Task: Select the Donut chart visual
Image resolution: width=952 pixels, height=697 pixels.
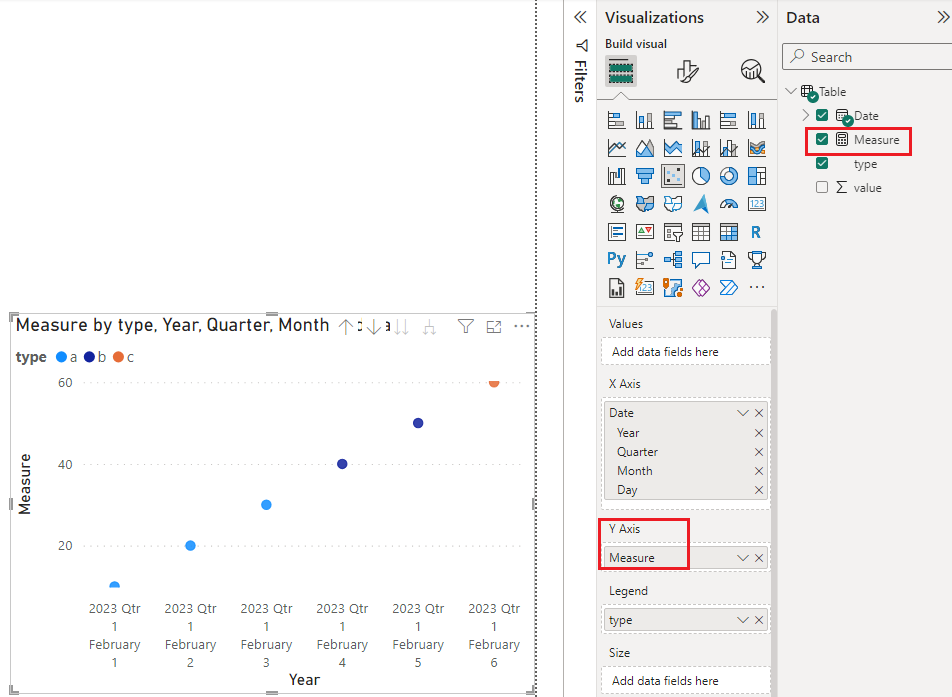Action: [729, 176]
